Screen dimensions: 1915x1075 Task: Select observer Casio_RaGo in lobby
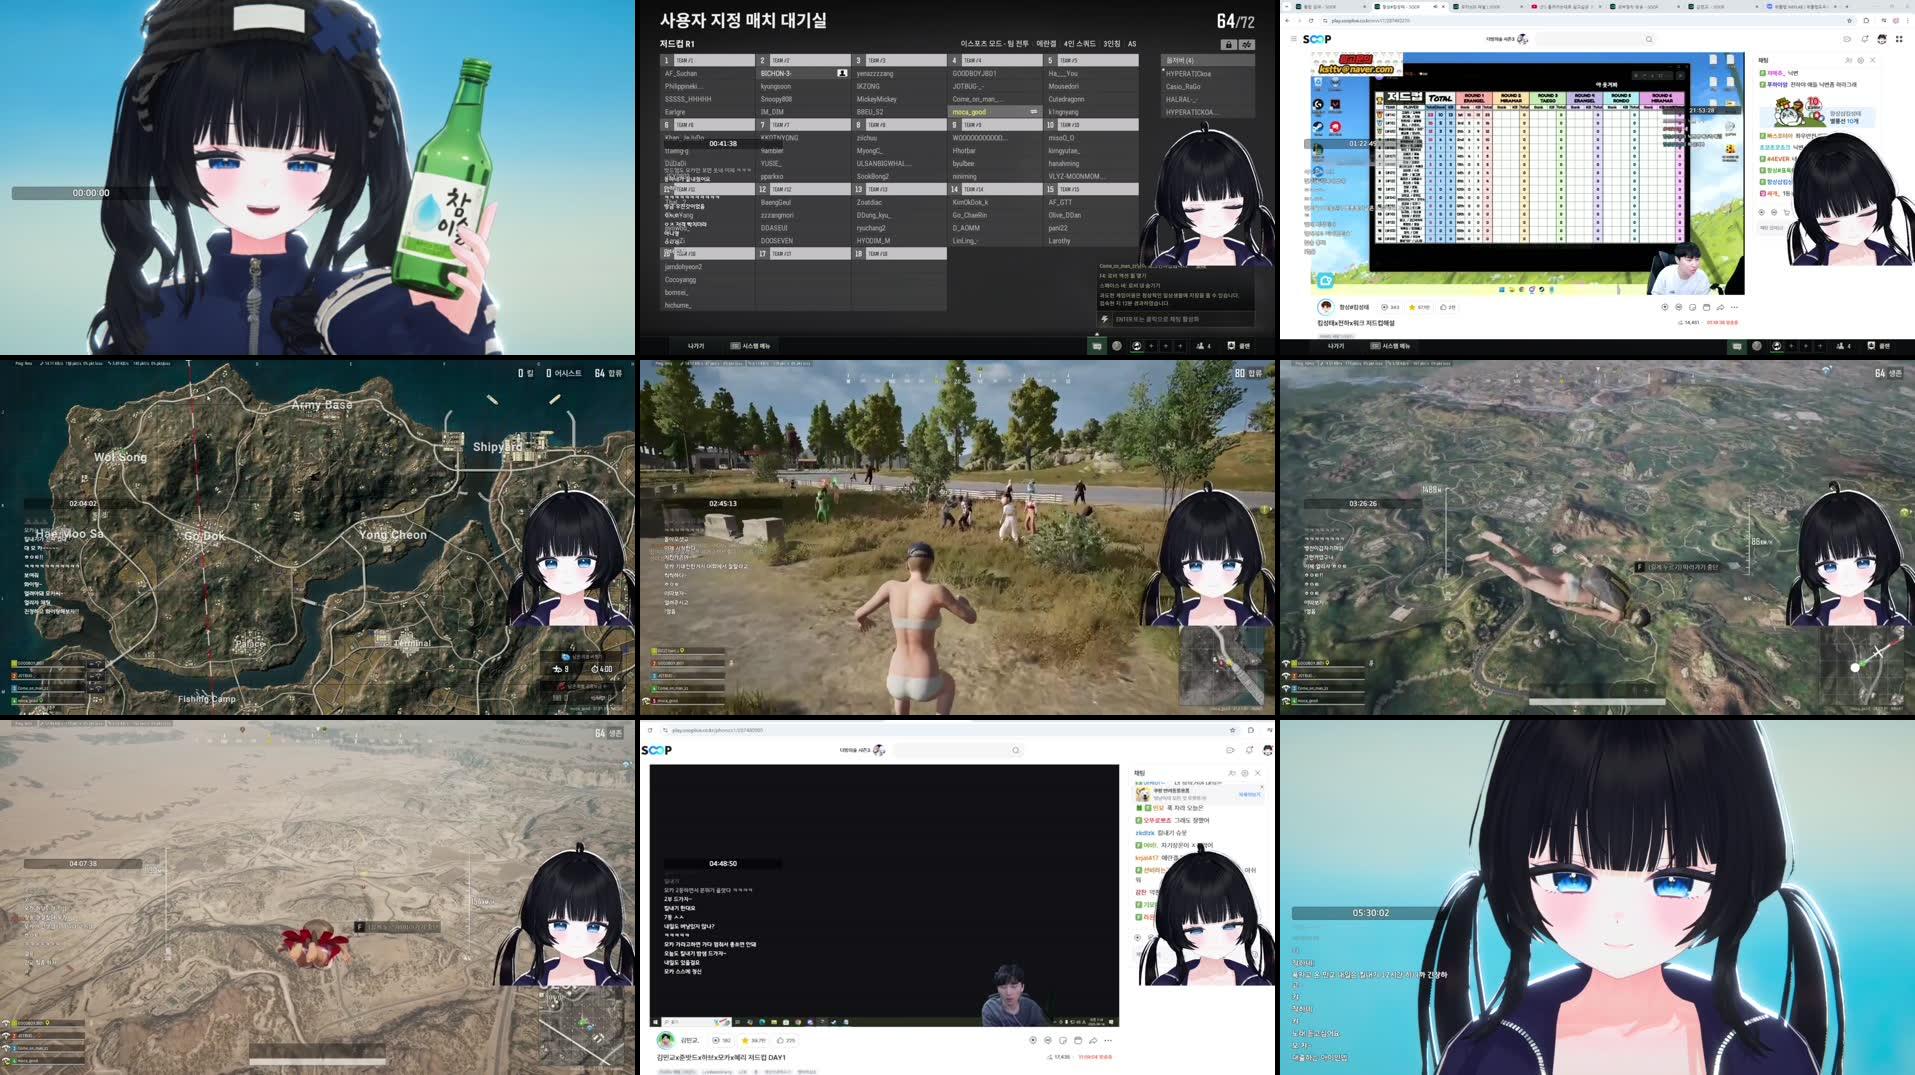pos(1183,86)
